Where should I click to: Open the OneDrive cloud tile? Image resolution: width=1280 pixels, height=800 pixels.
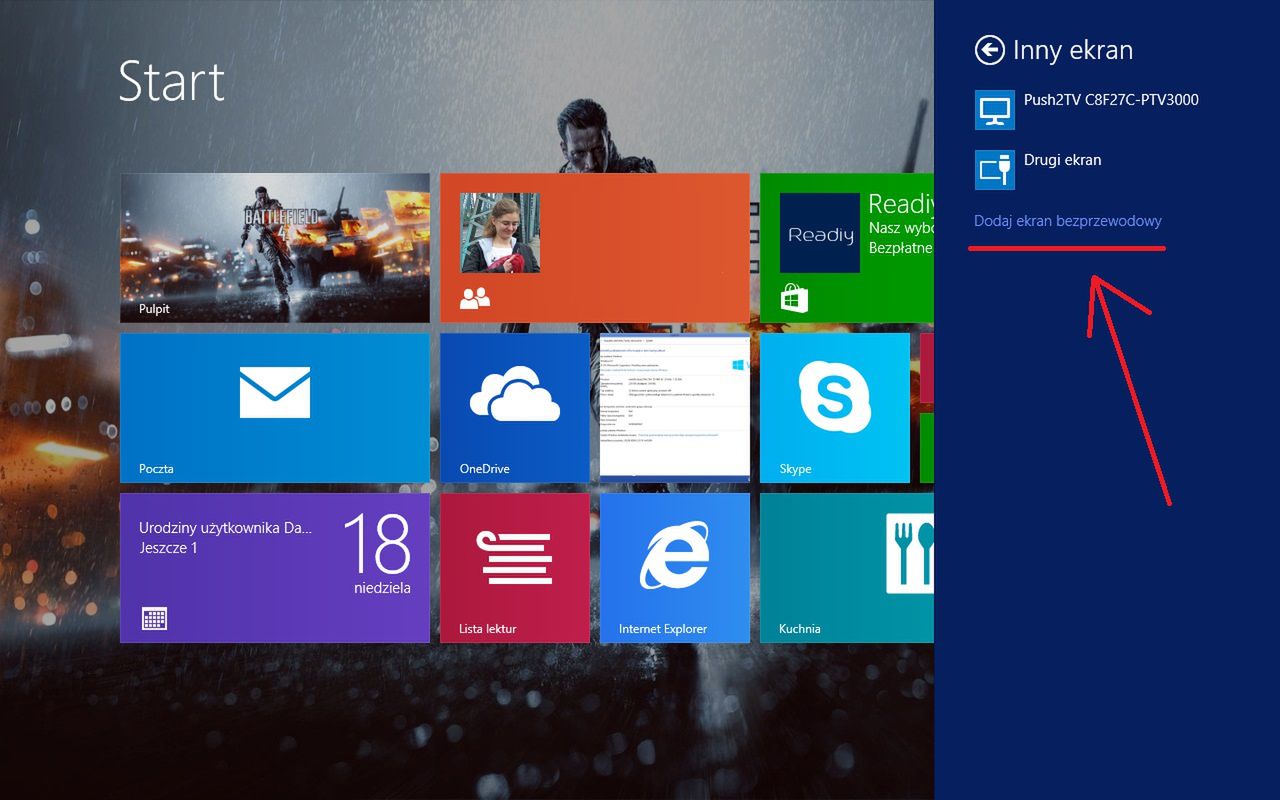[x=515, y=408]
